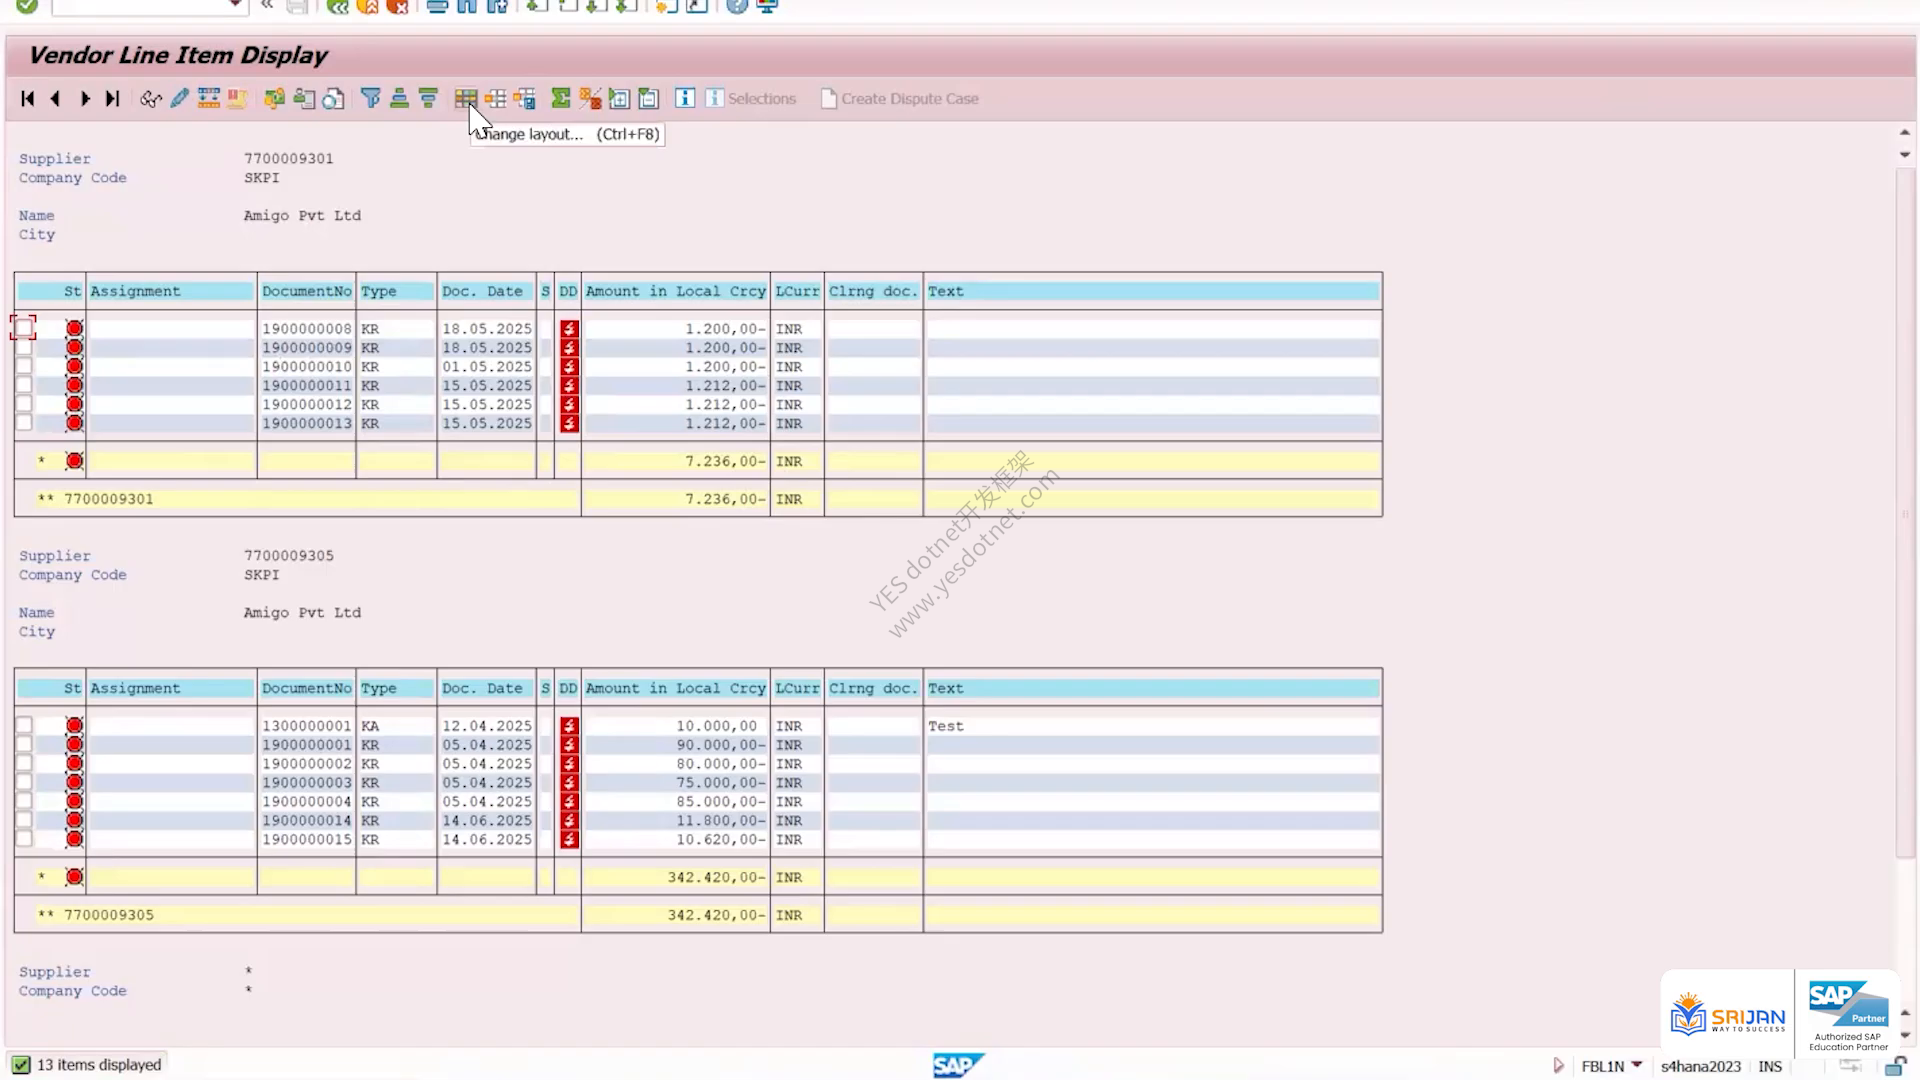Click the Select layout grid icon

pyautogui.click(x=495, y=98)
